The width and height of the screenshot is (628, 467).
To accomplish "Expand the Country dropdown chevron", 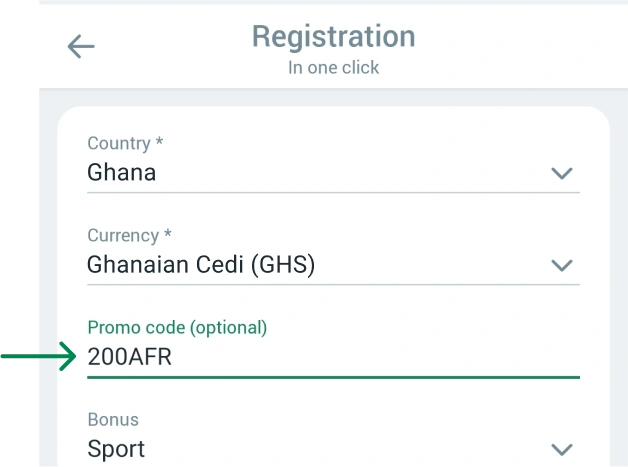I will [x=562, y=173].
